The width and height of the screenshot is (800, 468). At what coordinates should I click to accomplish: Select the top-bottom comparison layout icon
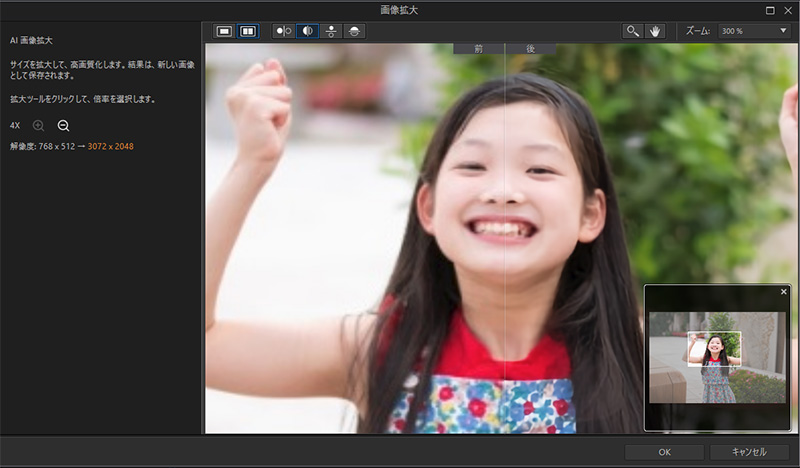point(331,31)
